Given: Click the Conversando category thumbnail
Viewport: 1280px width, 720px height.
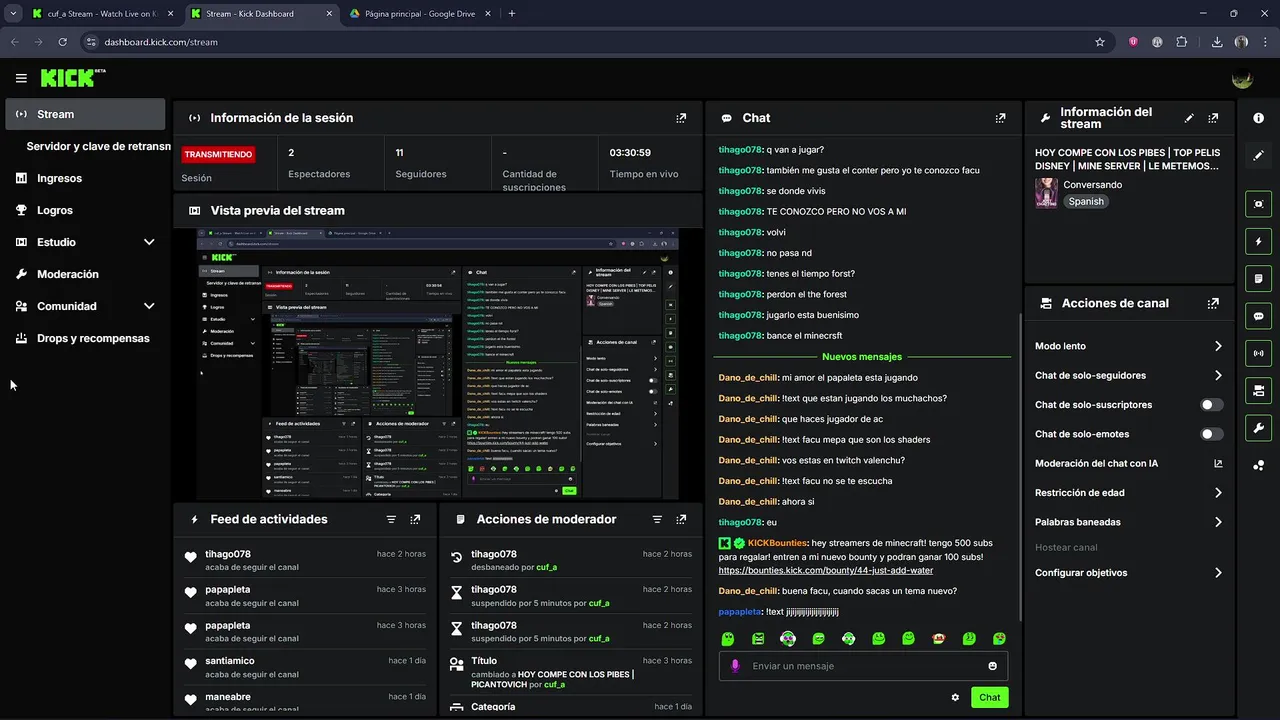Looking at the screenshot, I should click(1046, 193).
